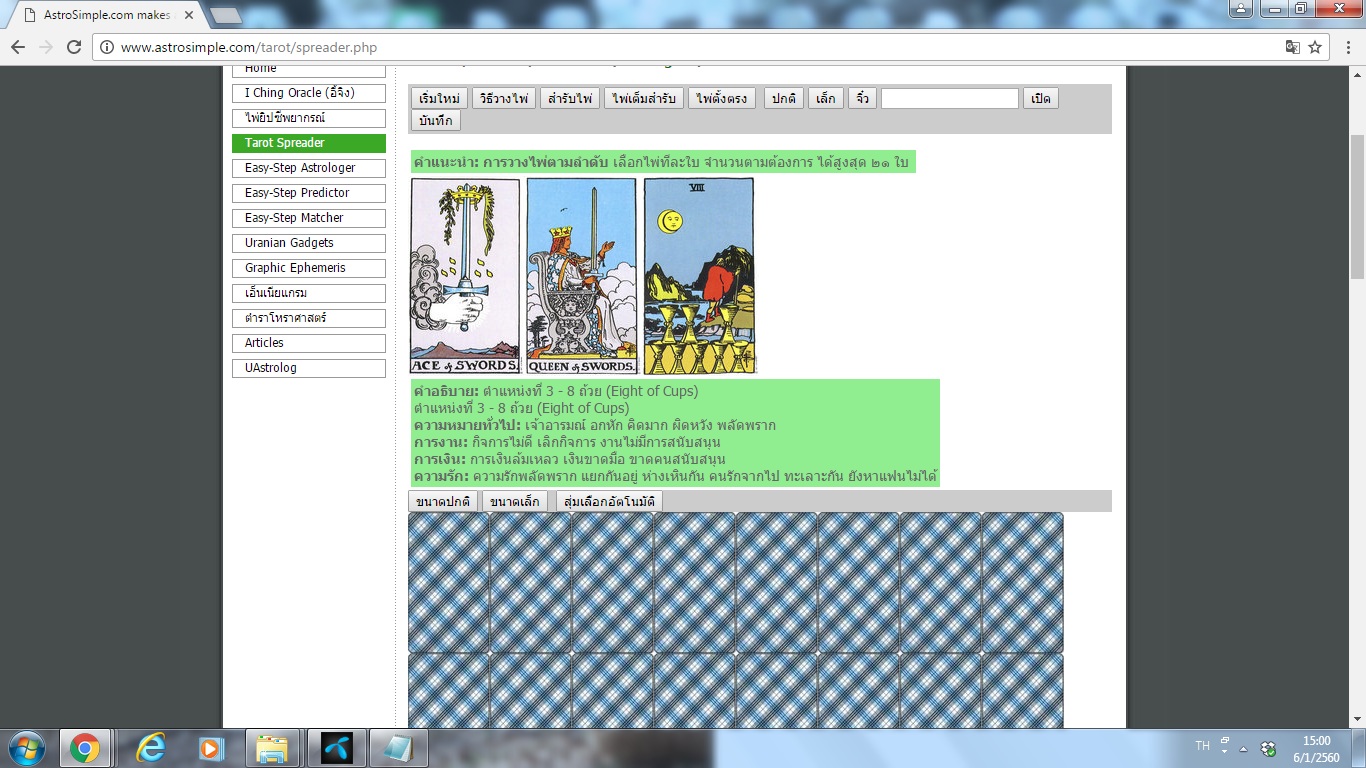Click the สุ่มเลือกอัตโนมัติ button

point(609,501)
